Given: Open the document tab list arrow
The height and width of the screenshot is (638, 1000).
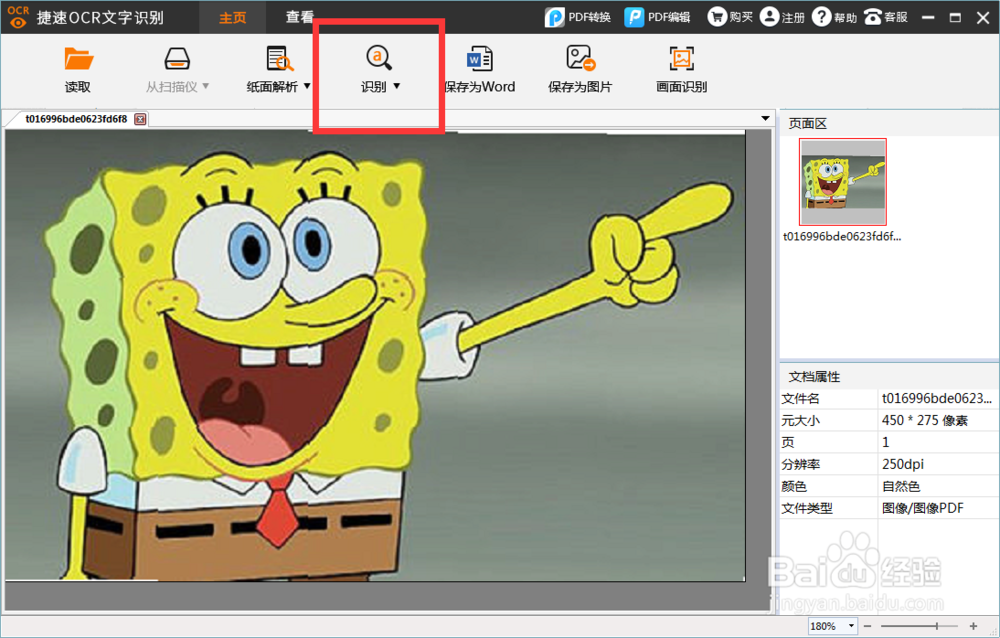Looking at the screenshot, I should [765, 119].
